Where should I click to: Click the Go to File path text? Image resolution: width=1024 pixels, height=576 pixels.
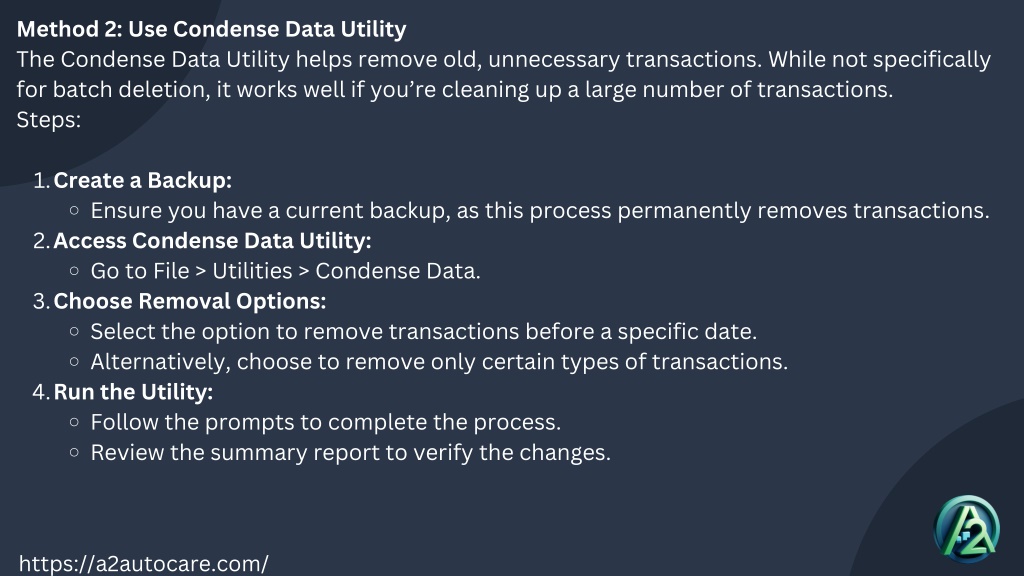(x=285, y=271)
